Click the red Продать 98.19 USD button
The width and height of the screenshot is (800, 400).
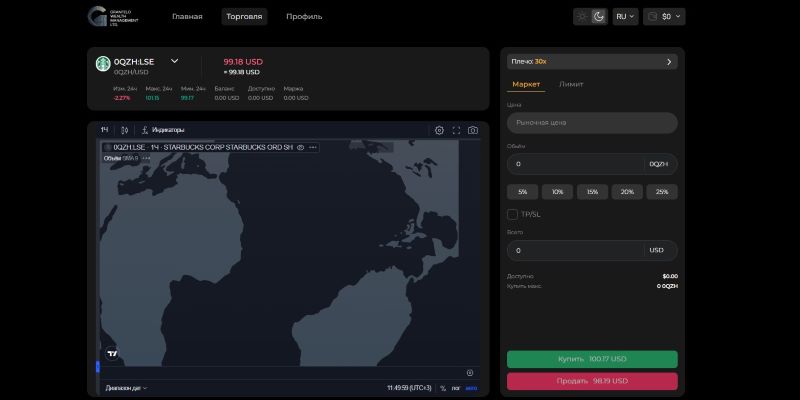592,381
